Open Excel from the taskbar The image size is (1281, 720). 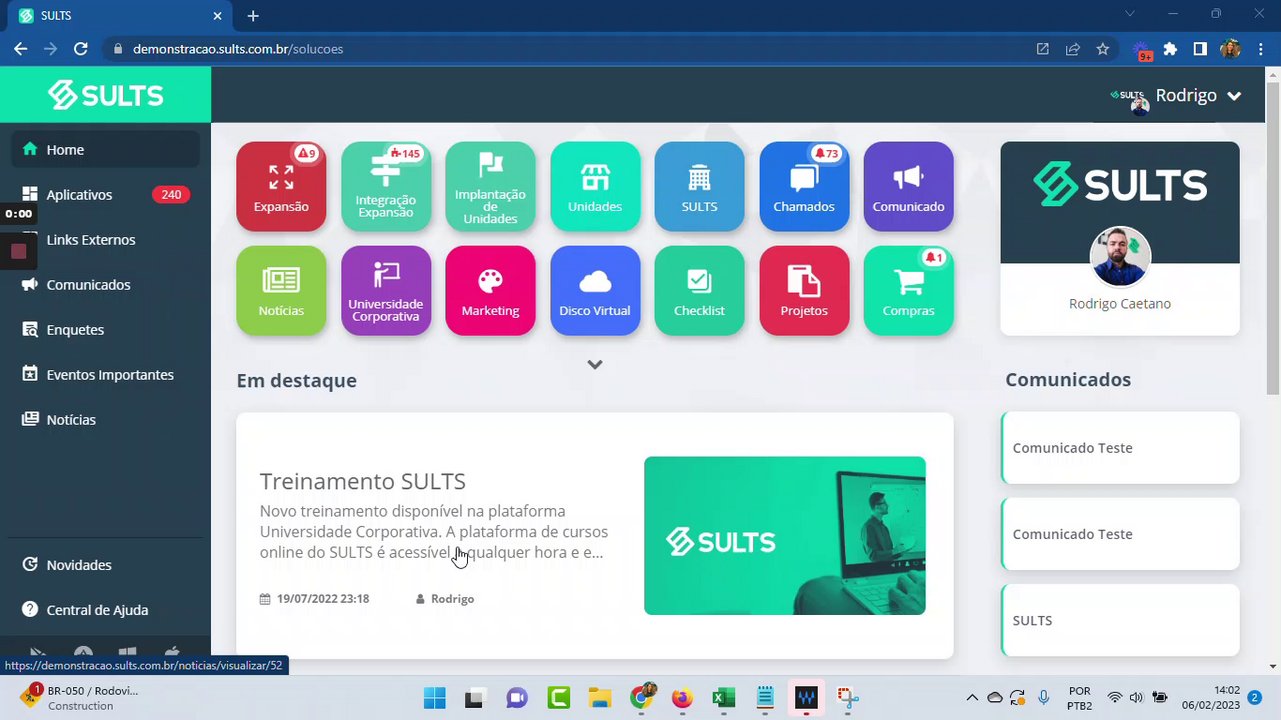[723, 698]
